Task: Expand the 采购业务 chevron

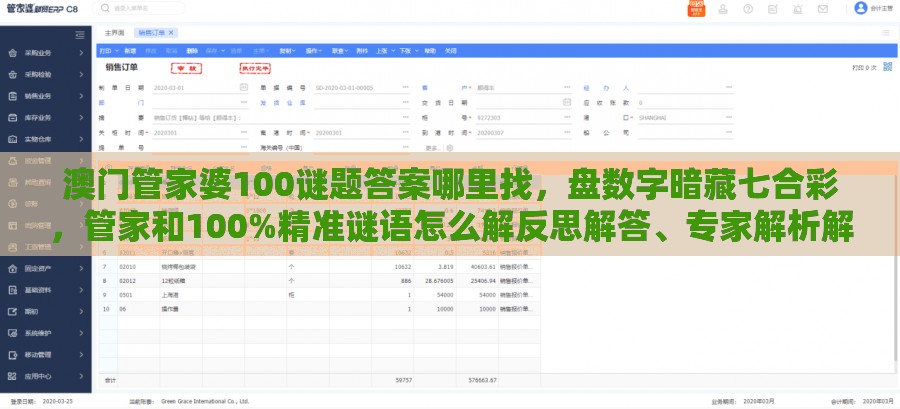Action: [82, 53]
